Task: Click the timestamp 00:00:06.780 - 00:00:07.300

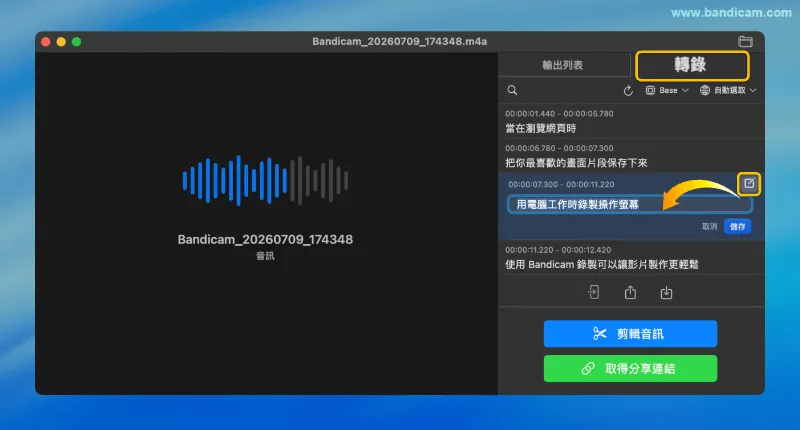Action: [x=559, y=148]
